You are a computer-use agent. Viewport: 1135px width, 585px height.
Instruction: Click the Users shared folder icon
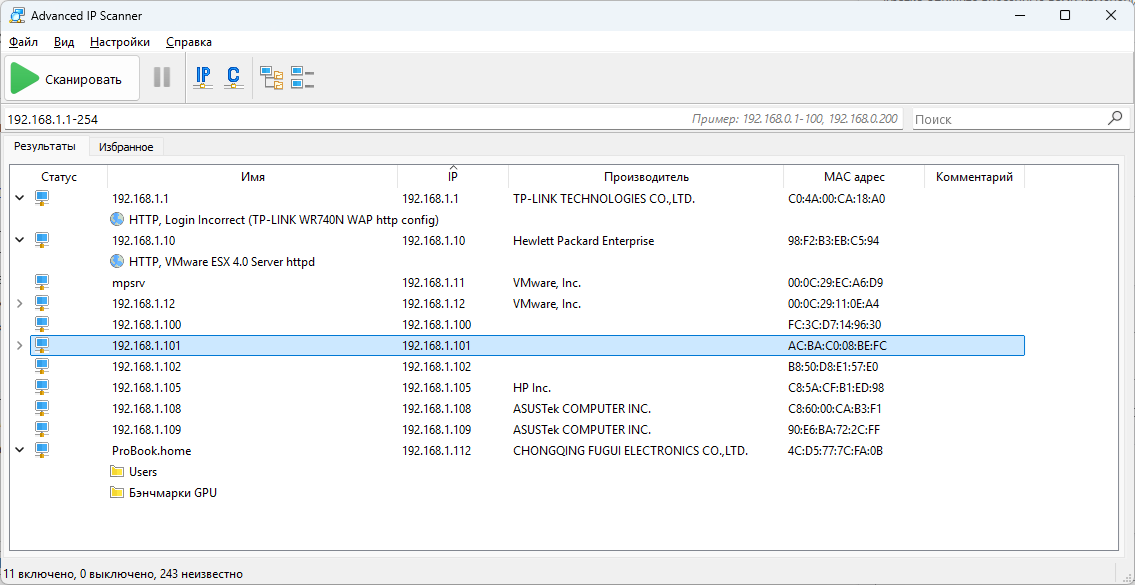point(117,471)
